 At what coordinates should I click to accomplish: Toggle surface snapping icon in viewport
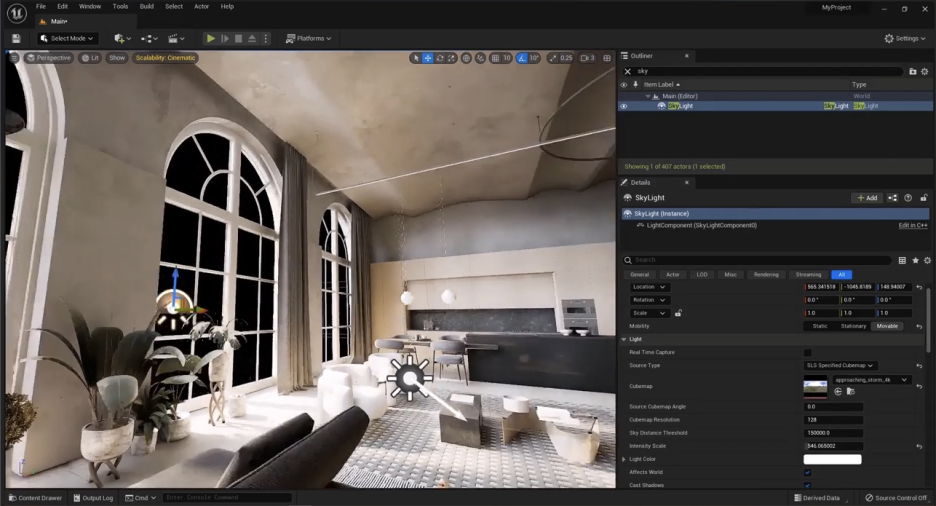pos(481,58)
